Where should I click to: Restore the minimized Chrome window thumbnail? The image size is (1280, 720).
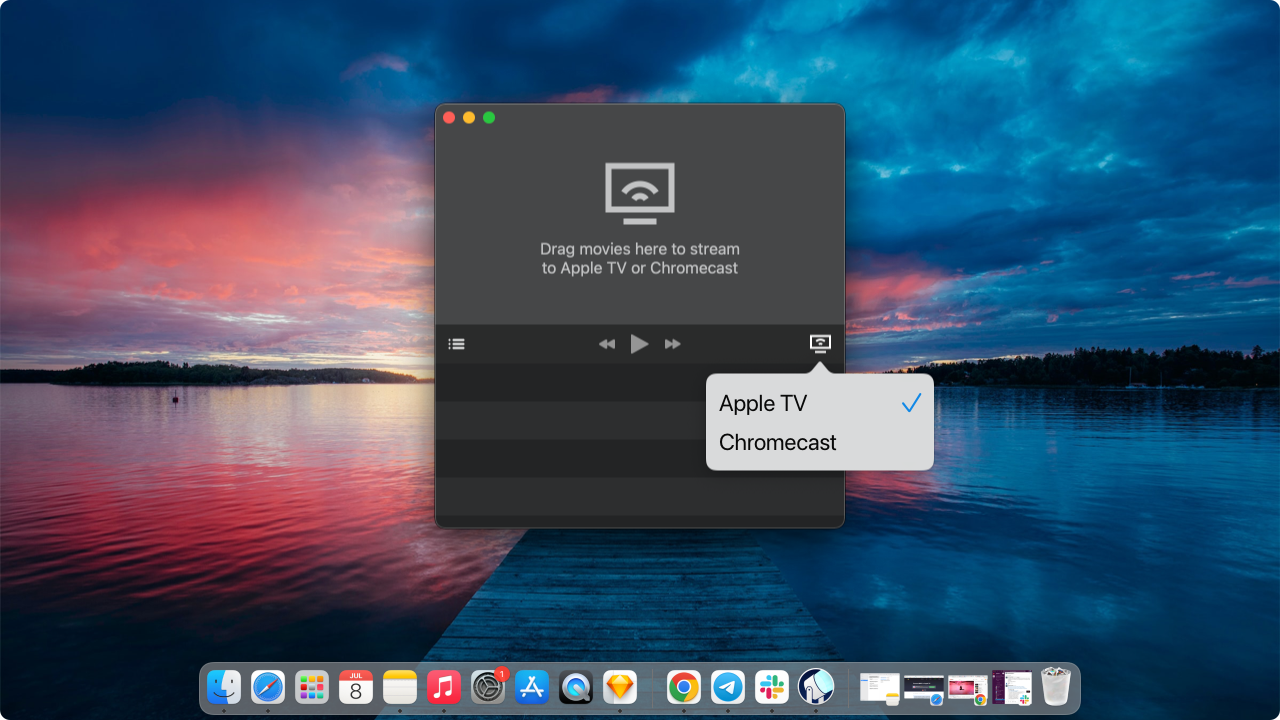[x=968, y=689]
